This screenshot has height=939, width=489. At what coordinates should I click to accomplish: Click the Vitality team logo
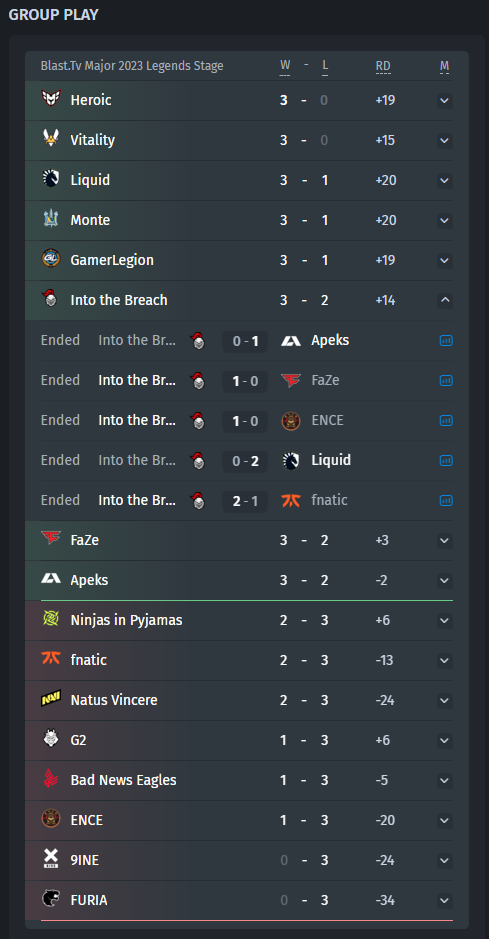[x=51, y=140]
